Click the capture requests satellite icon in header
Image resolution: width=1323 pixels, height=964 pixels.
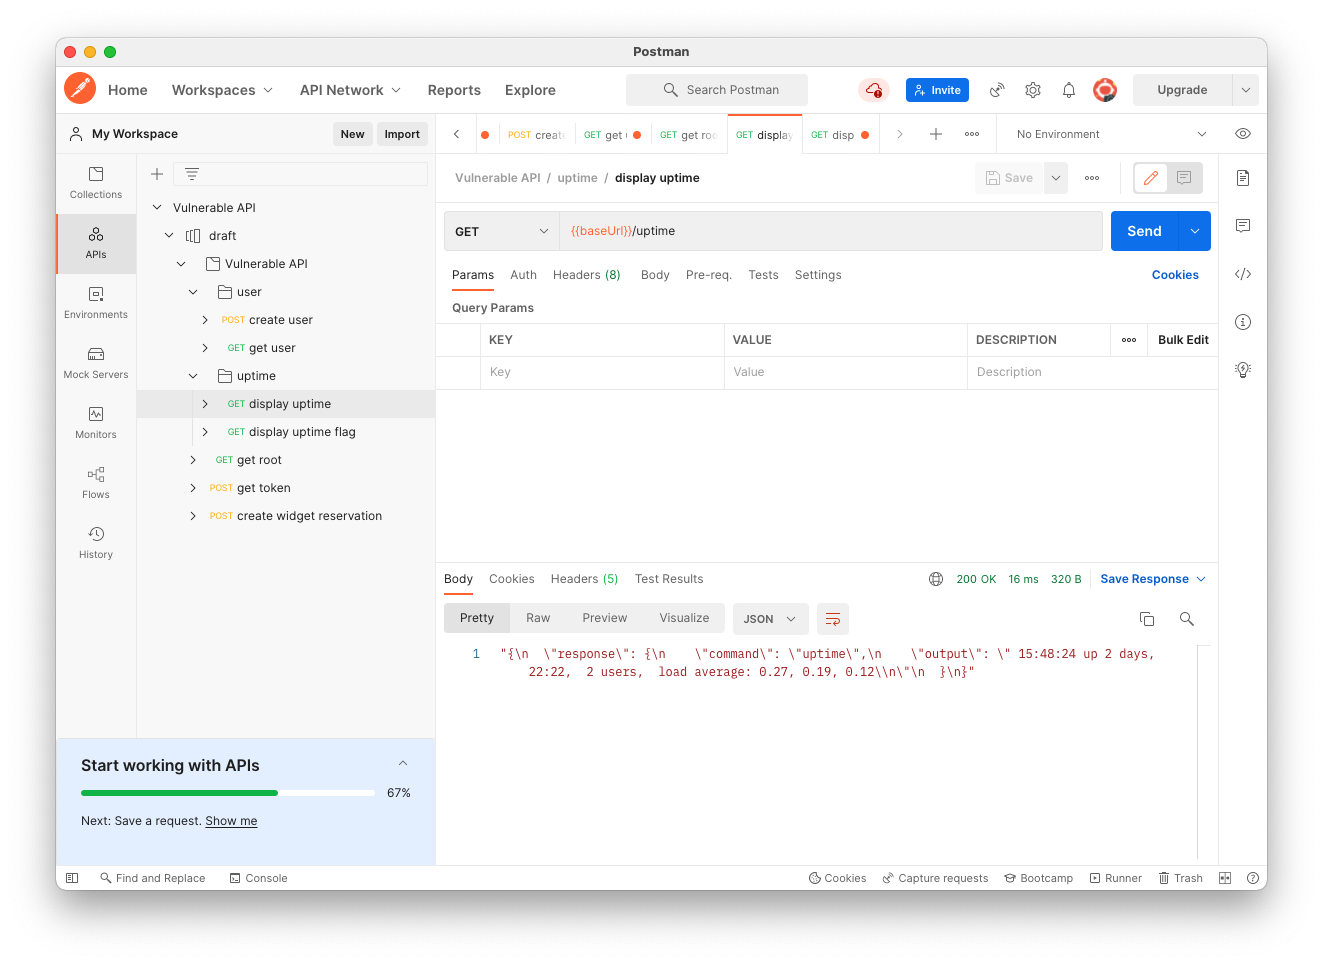pyautogui.click(x=997, y=90)
